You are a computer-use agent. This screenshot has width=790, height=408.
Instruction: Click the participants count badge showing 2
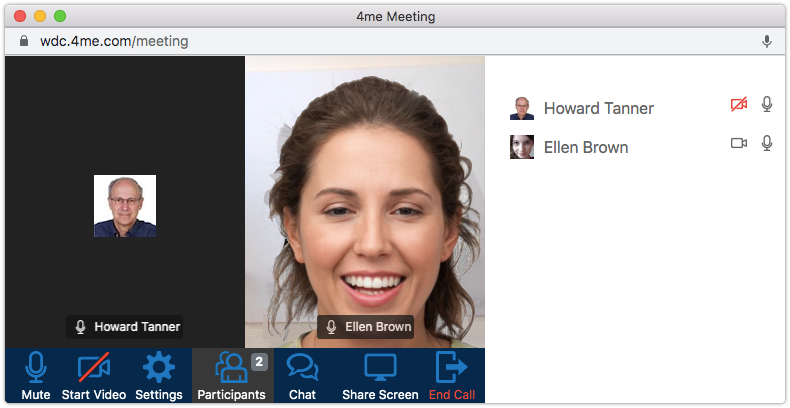coord(259,362)
